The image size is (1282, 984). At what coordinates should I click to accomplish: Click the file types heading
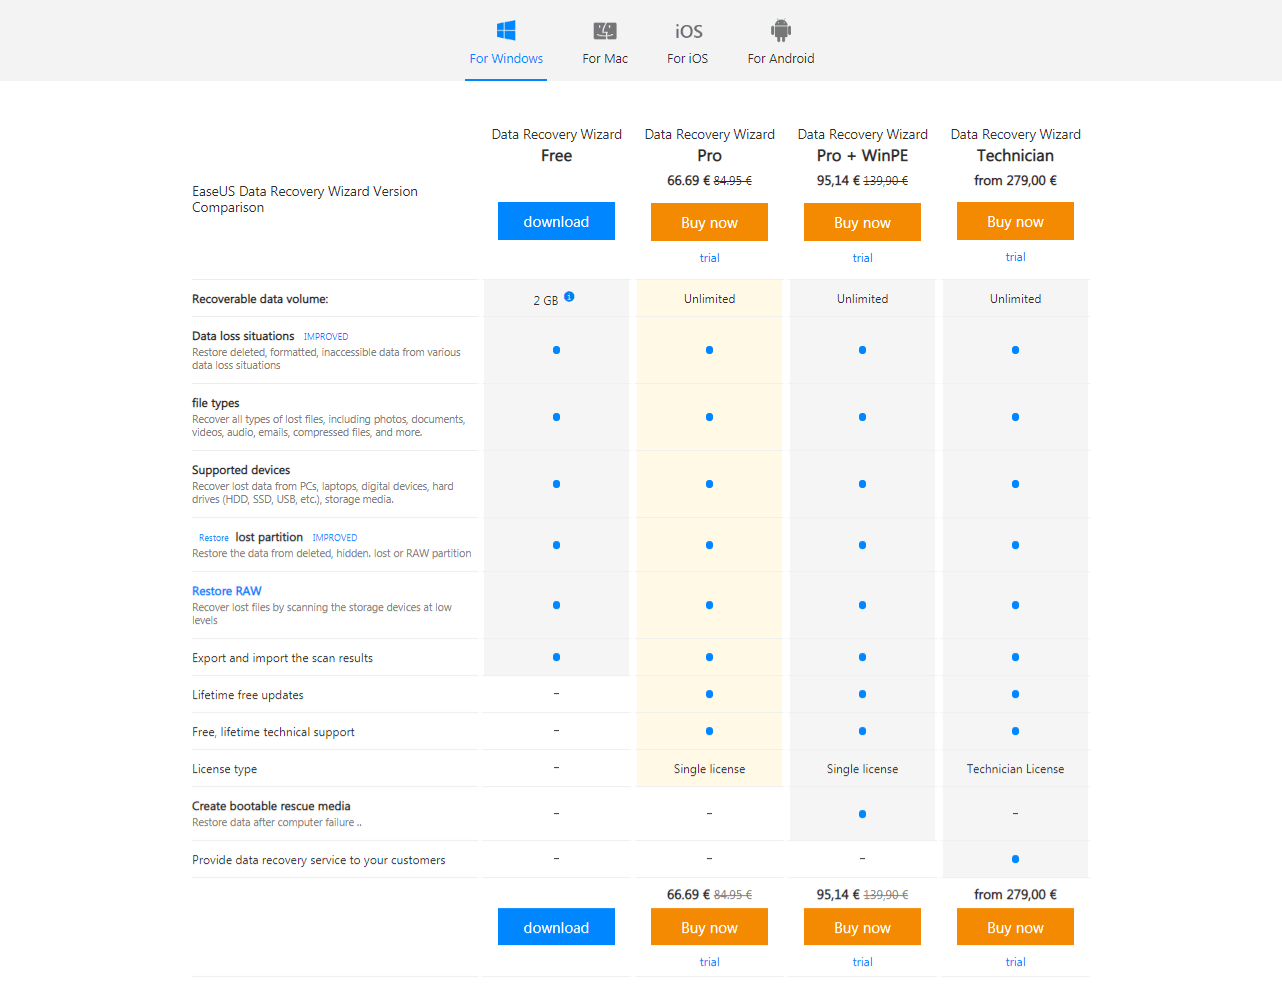click(215, 403)
